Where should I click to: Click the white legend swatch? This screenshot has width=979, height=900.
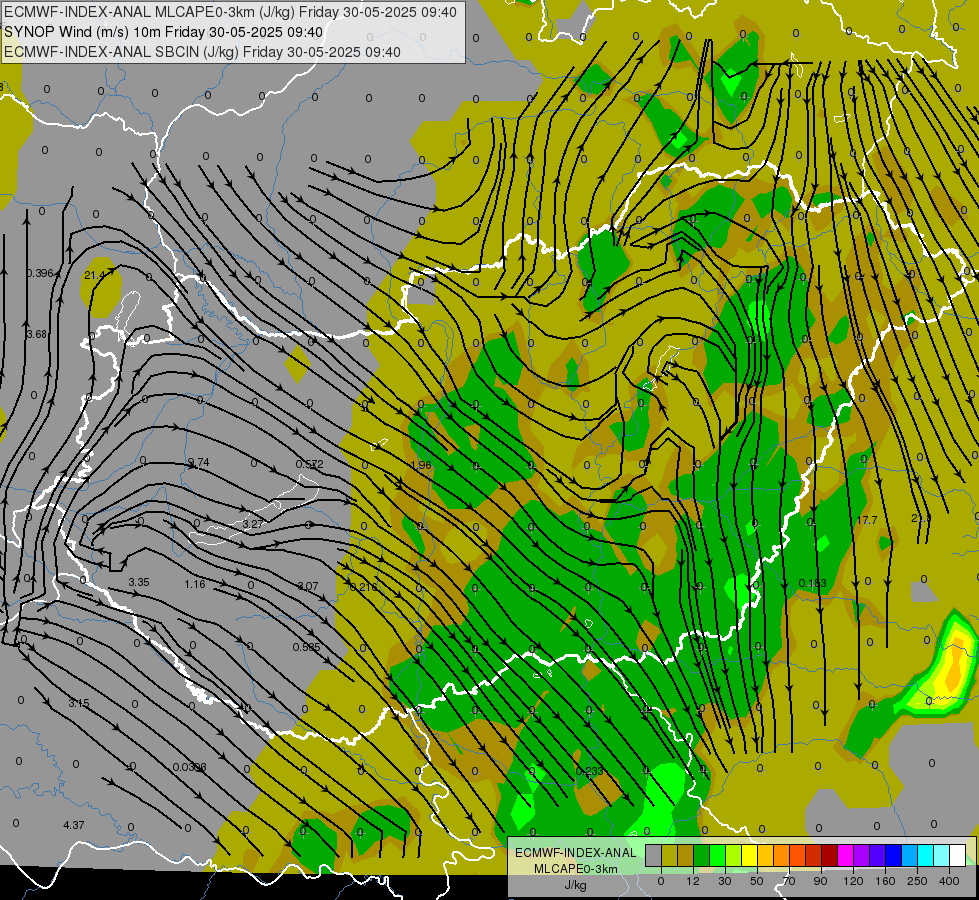[958, 855]
